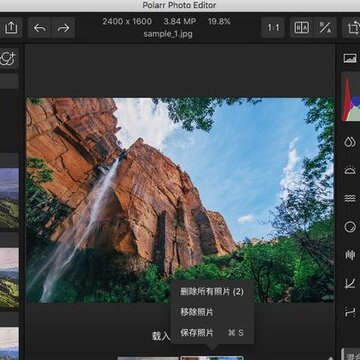Viewport: 360px width, 360px height.
Task: Select the crop and rotate tool
Action: click(352, 28)
